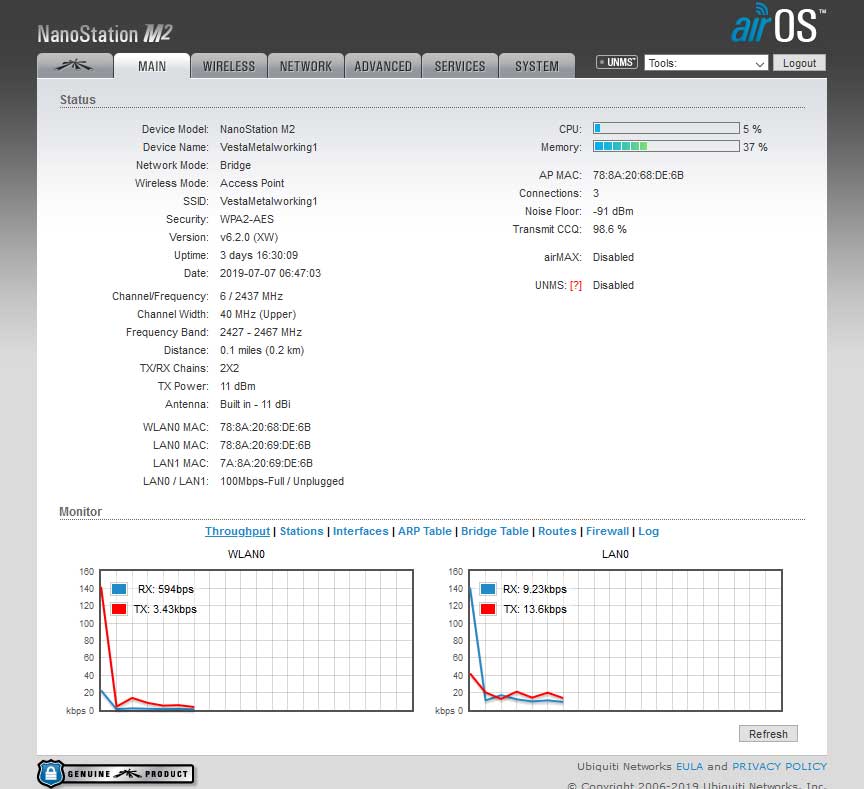
Task: Open the Ubiquiti logo tab
Action: tap(75, 66)
